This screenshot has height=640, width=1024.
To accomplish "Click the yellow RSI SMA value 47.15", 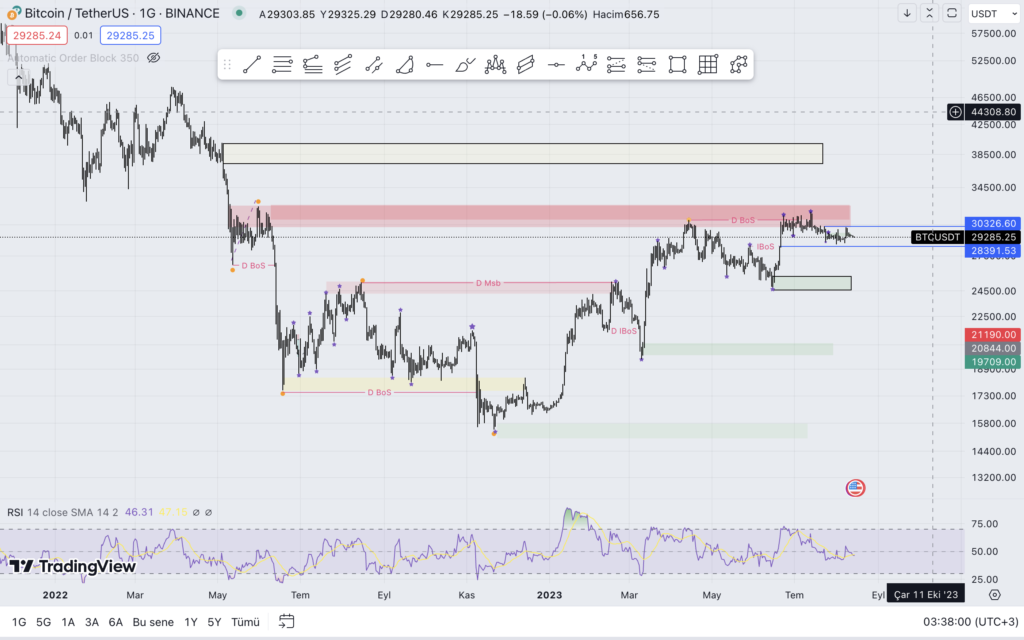I will coord(172,512).
